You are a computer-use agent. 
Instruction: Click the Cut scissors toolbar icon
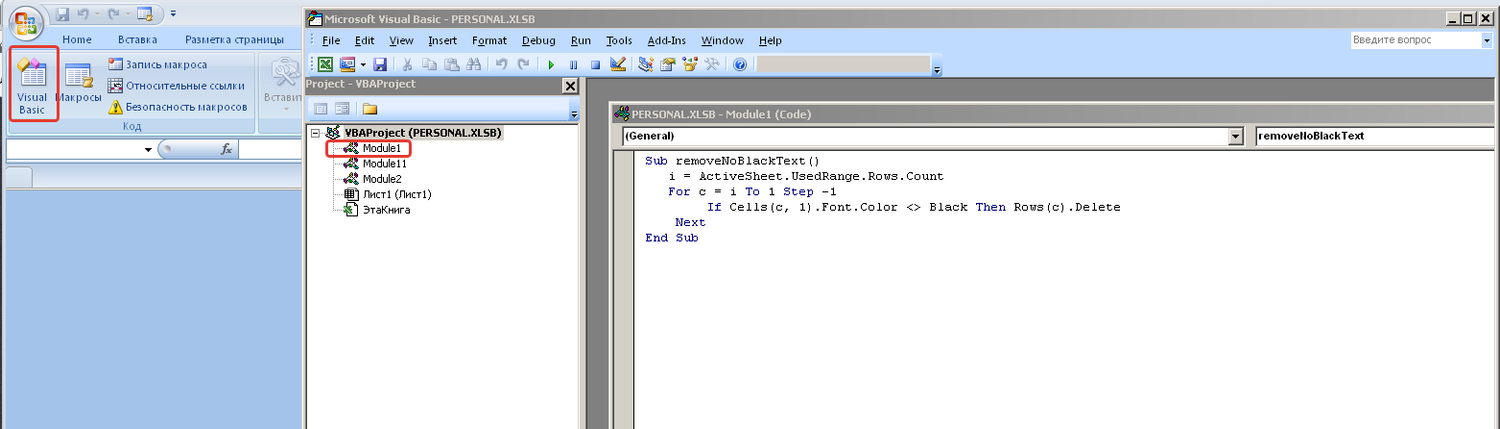tap(407, 64)
